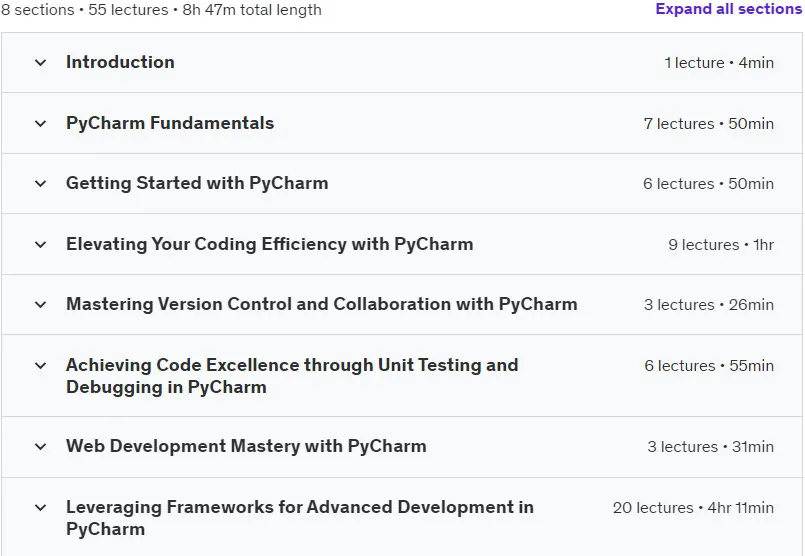805x556 pixels.
Task: Expand Mastering Version Control section chevron
Action: point(41,304)
